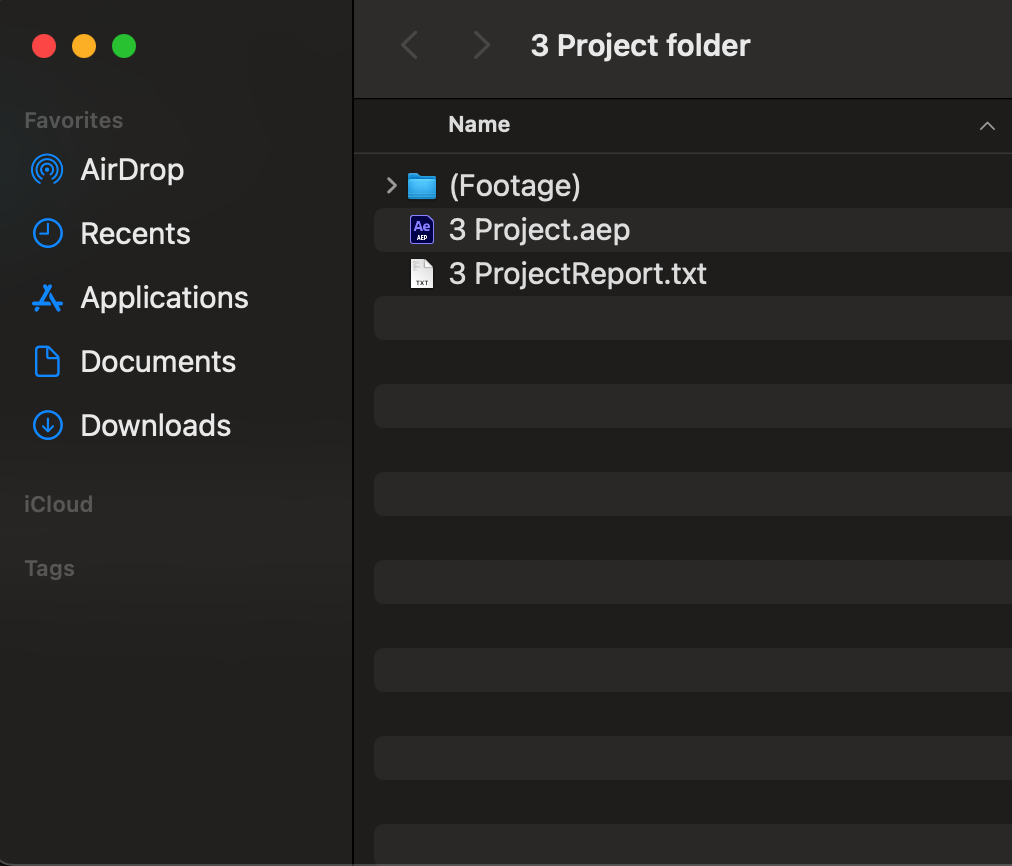This screenshot has height=866, width=1012.
Task: Open Downloads from the sidebar
Action: tap(155, 426)
